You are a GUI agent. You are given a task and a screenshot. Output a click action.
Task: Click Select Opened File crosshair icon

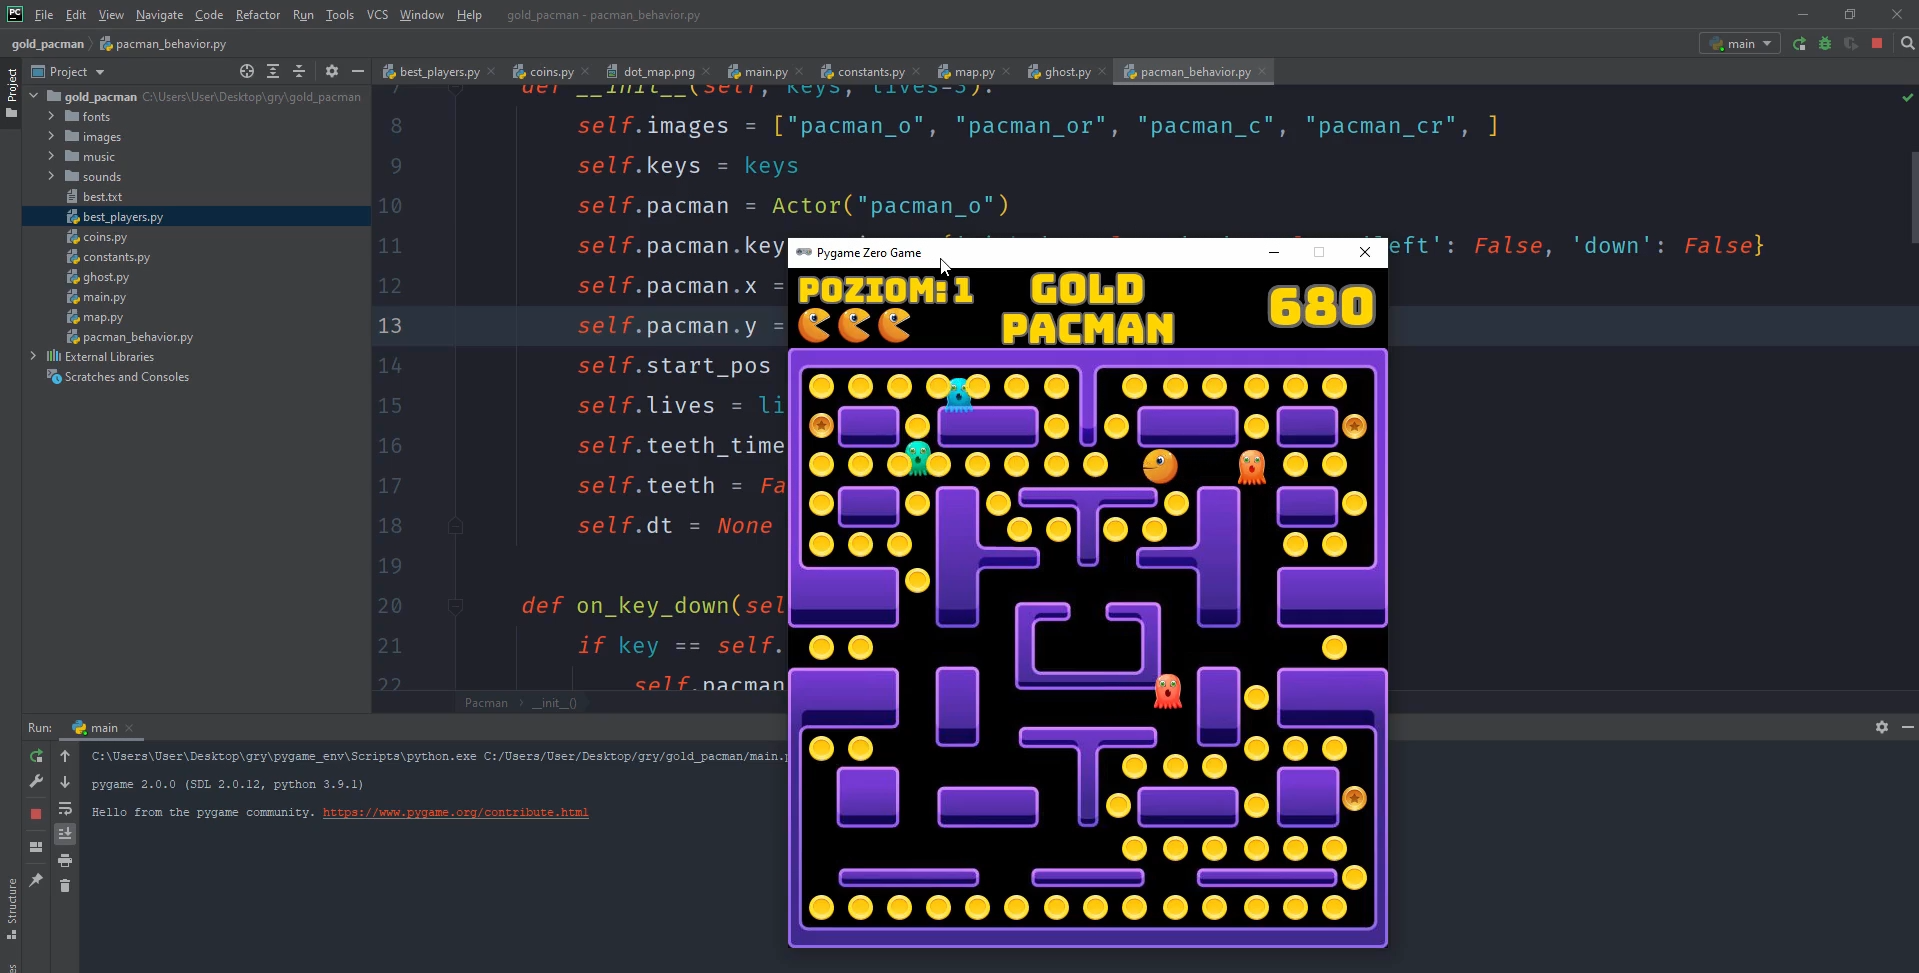(247, 71)
